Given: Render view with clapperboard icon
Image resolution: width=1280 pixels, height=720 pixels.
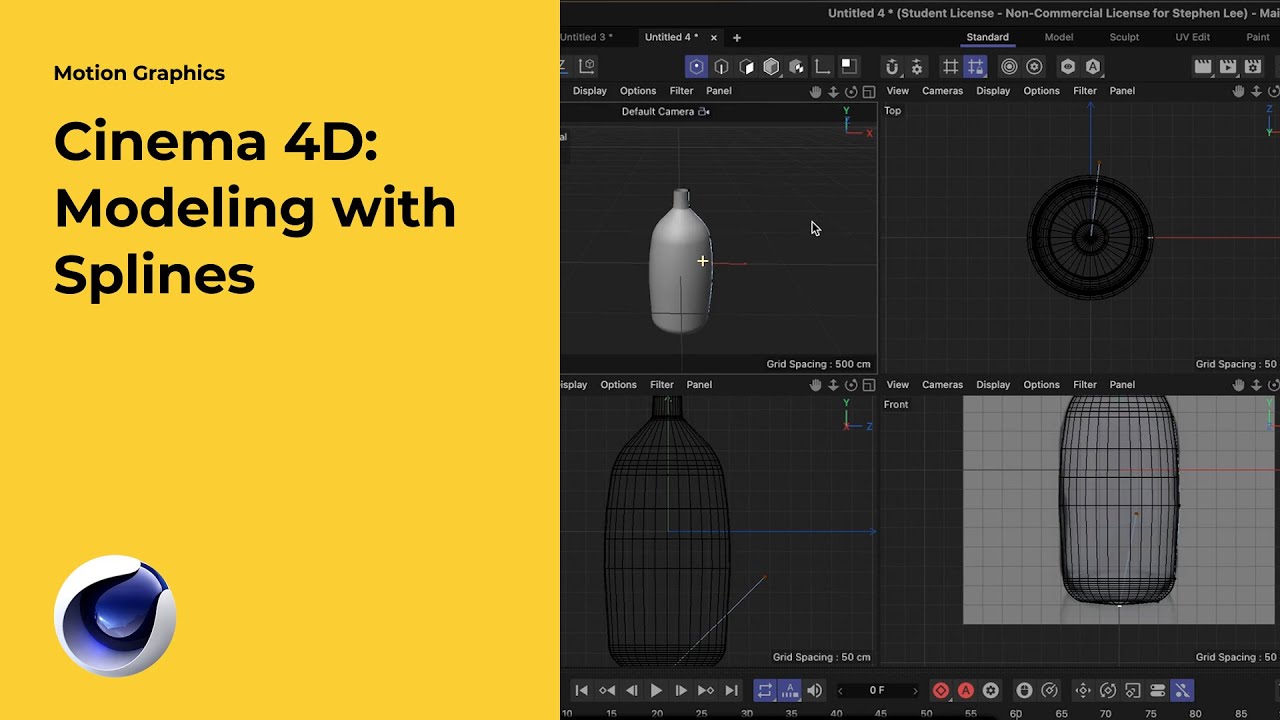Looking at the screenshot, I should [x=1203, y=67].
